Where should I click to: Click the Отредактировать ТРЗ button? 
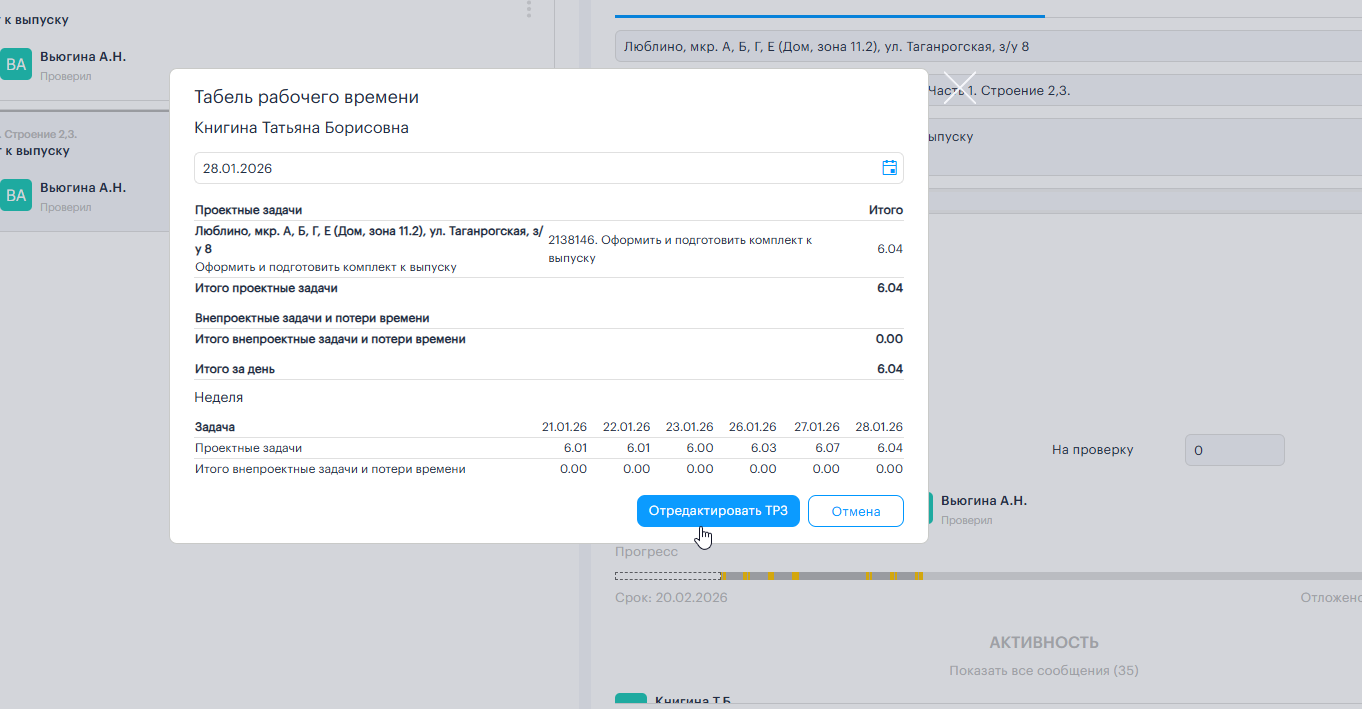718,511
